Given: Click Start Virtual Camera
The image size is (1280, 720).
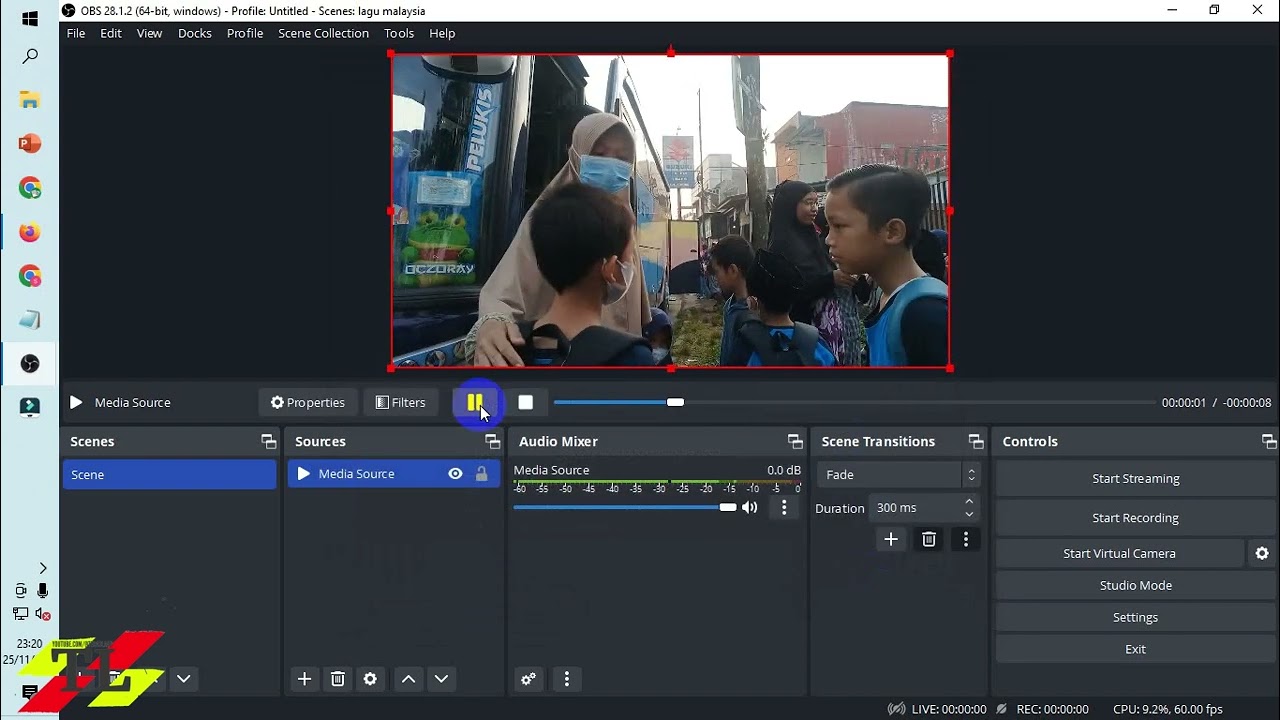Looking at the screenshot, I should pos(1120,553).
